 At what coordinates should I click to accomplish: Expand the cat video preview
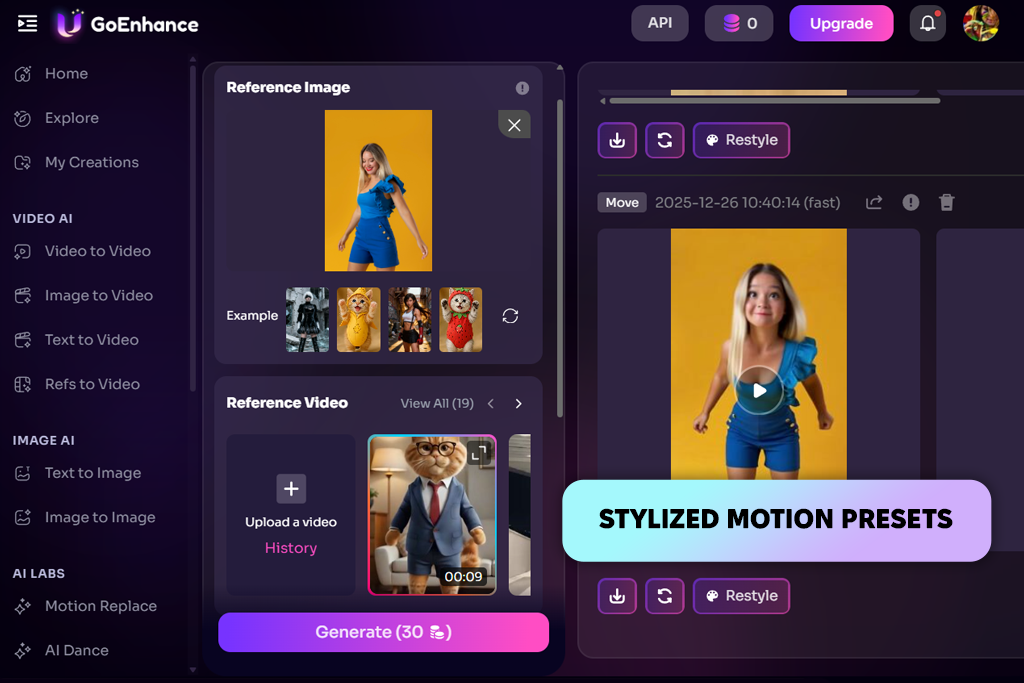coord(479,453)
